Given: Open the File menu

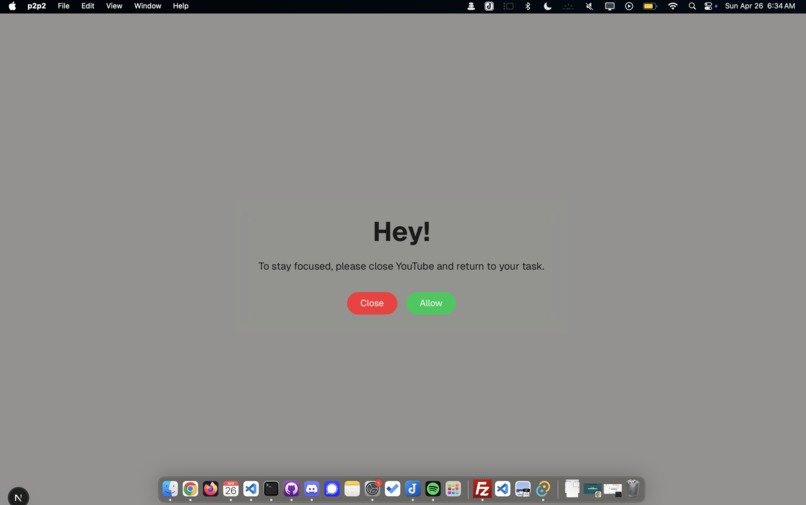Looking at the screenshot, I should tap(63, 6).
